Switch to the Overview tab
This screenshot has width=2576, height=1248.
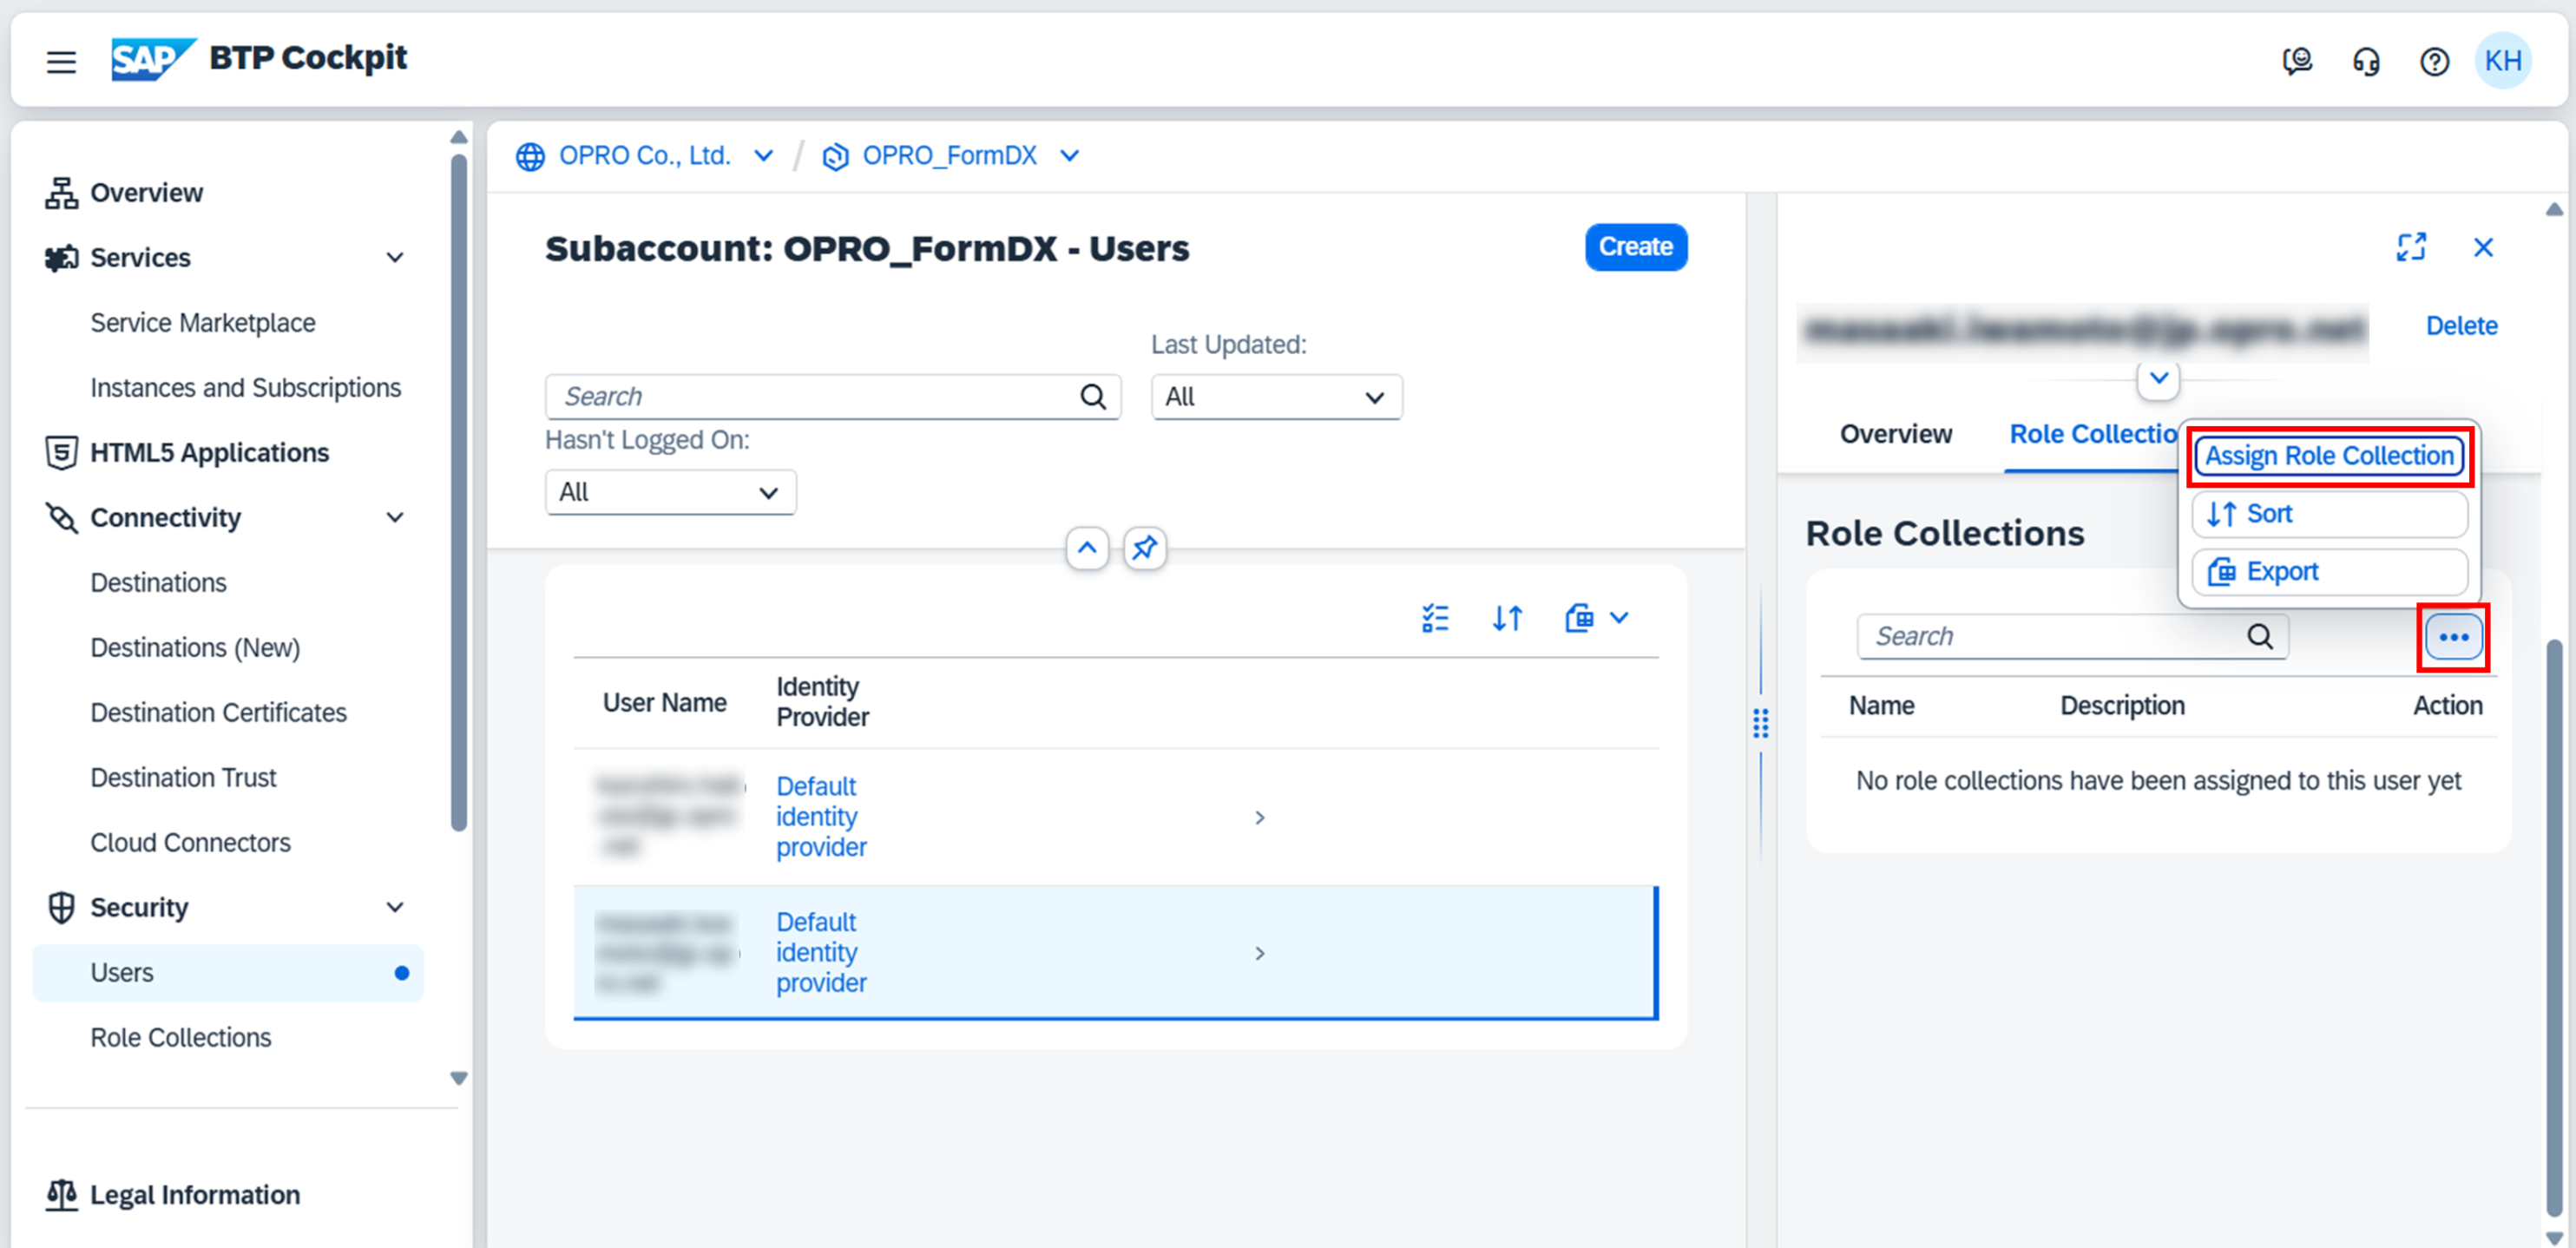tap(1894, 434)
